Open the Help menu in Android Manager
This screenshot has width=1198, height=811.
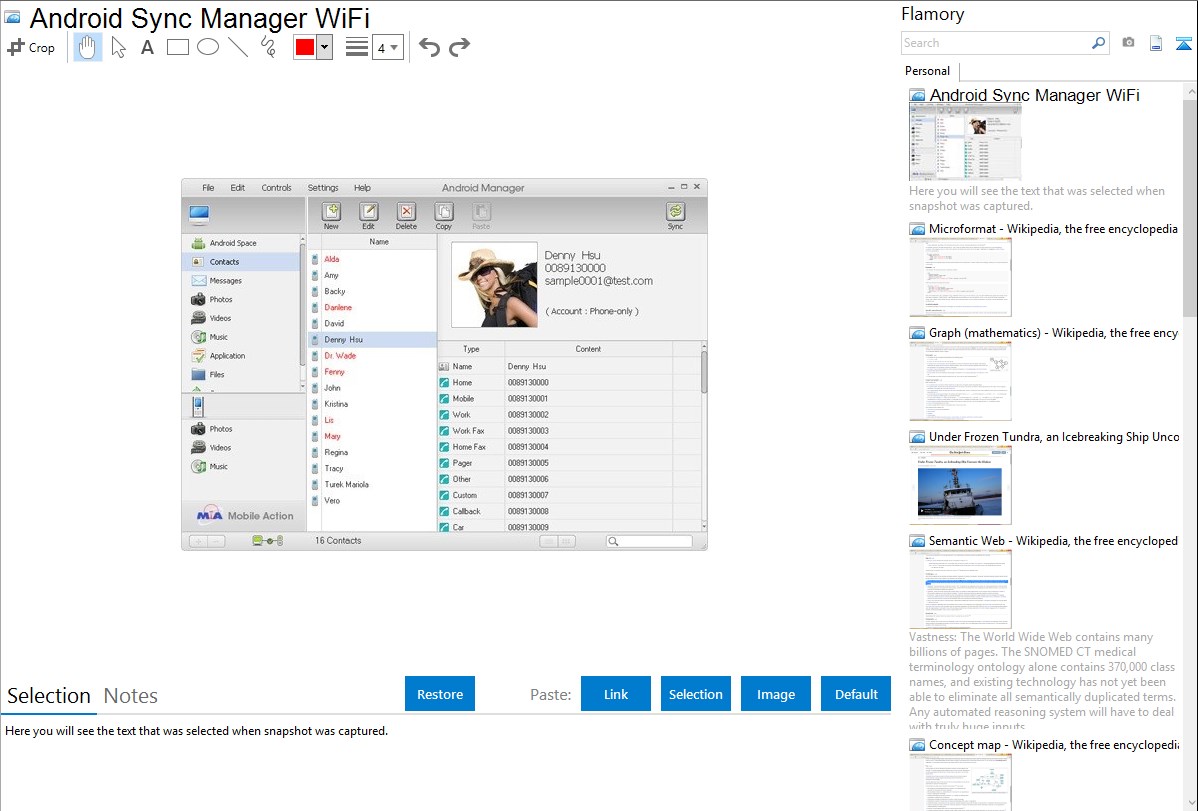362,188
